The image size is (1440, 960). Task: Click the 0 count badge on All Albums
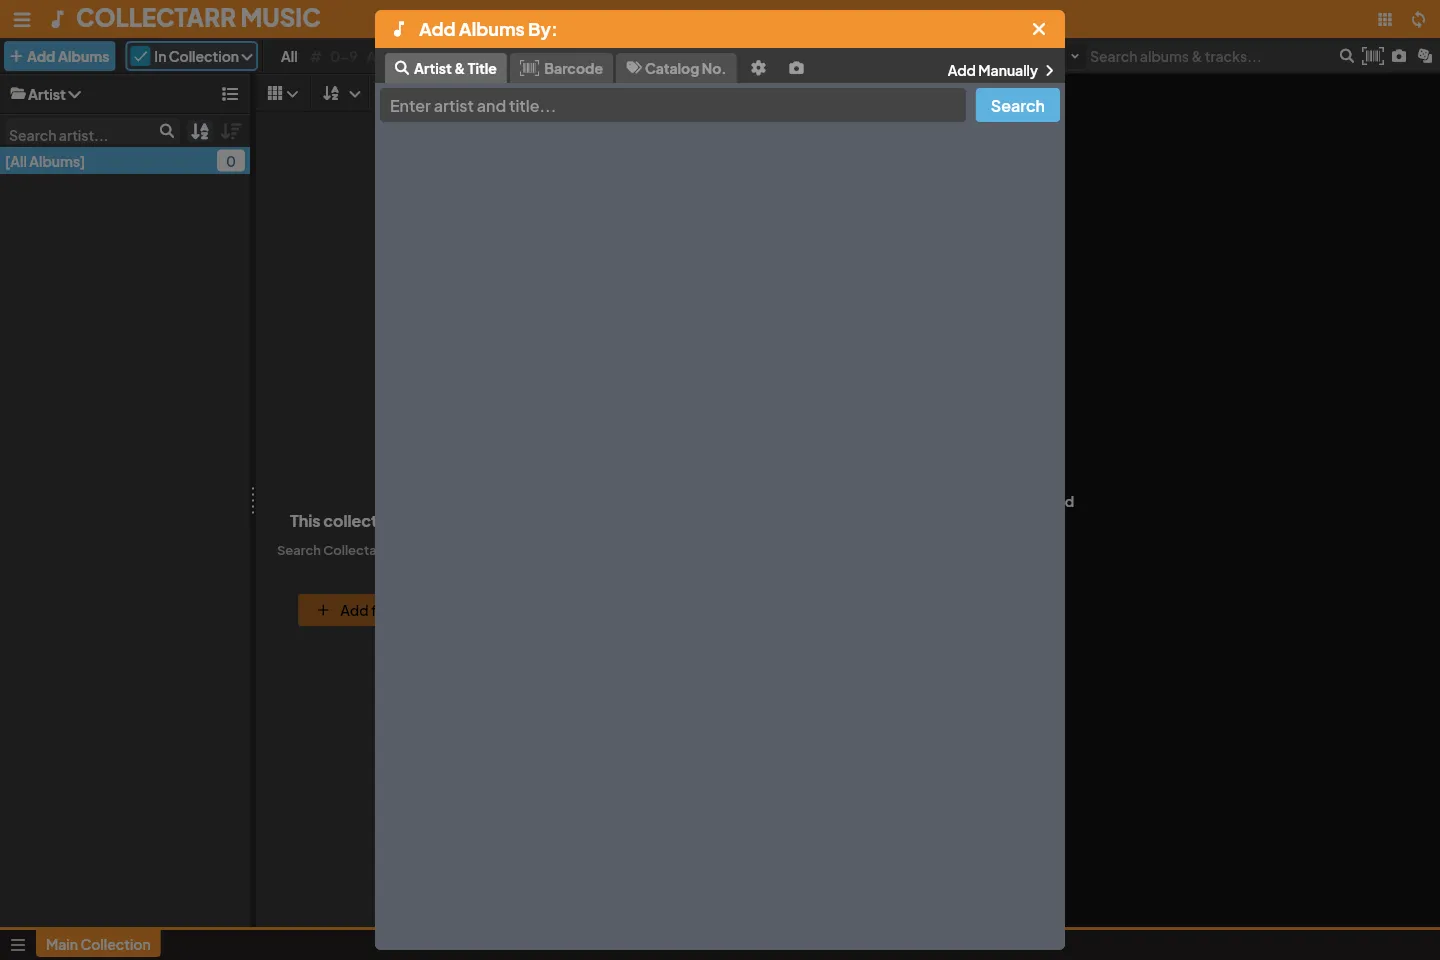(x=231, y=161)
